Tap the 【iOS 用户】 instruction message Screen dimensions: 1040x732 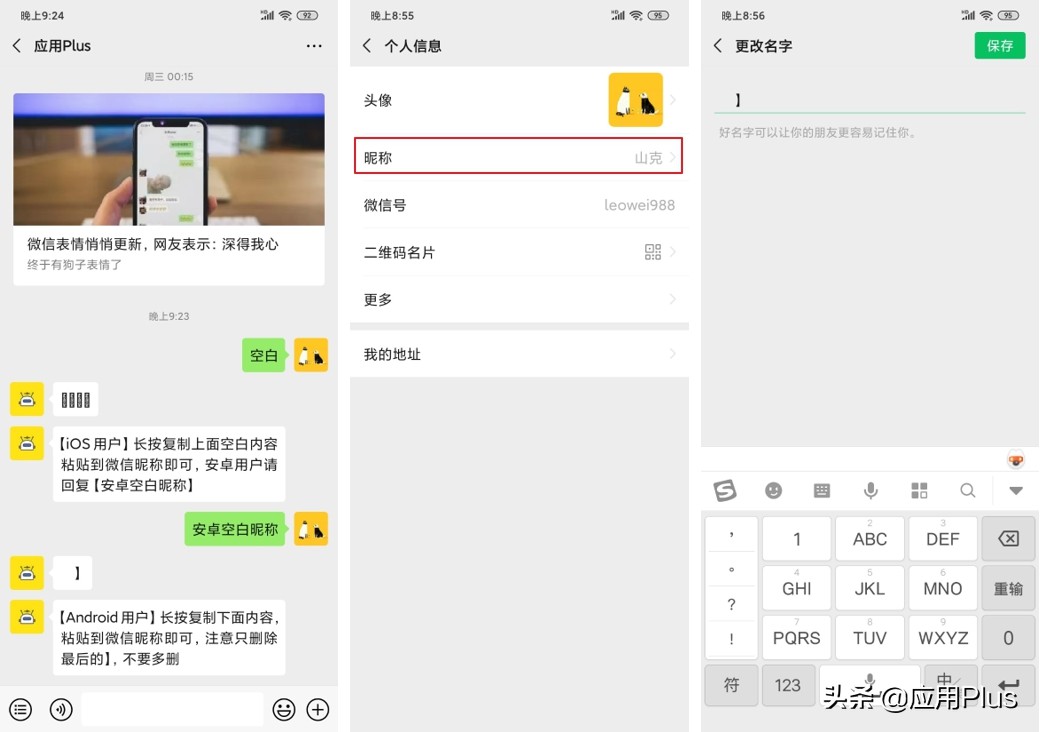[x=169, y=464]
